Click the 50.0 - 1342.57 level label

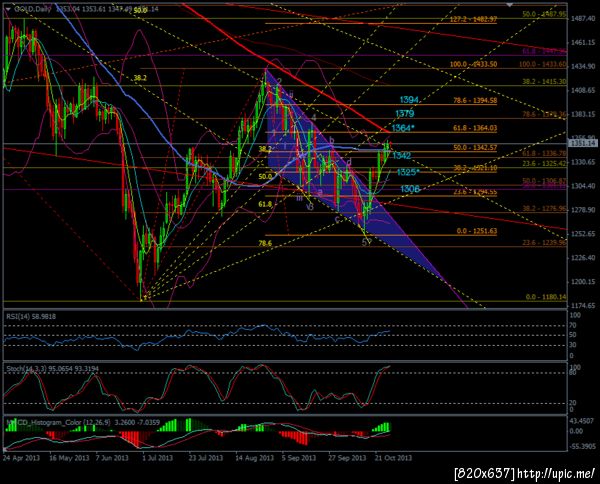tap(475, 147)
